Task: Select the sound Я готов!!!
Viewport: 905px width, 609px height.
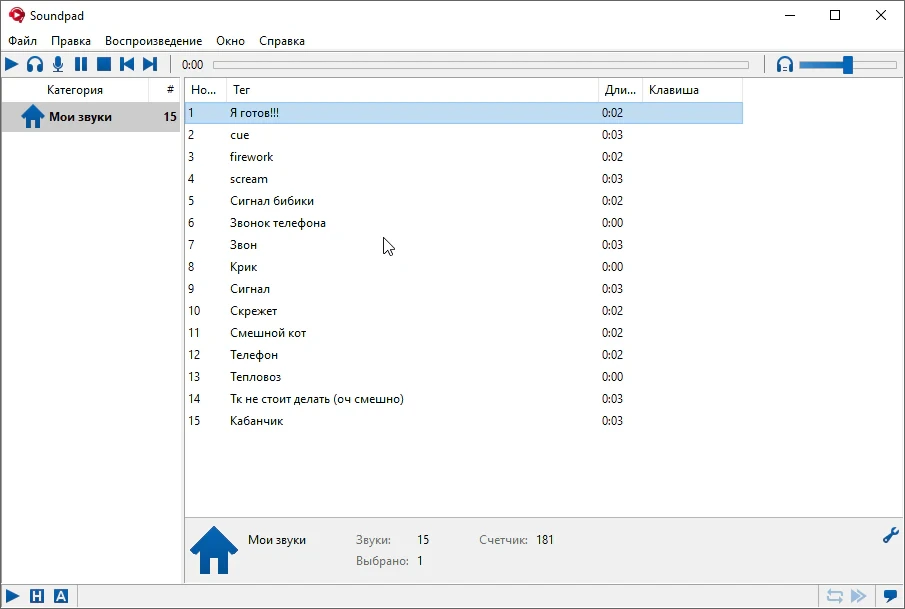Action: [x=463, y=113]
